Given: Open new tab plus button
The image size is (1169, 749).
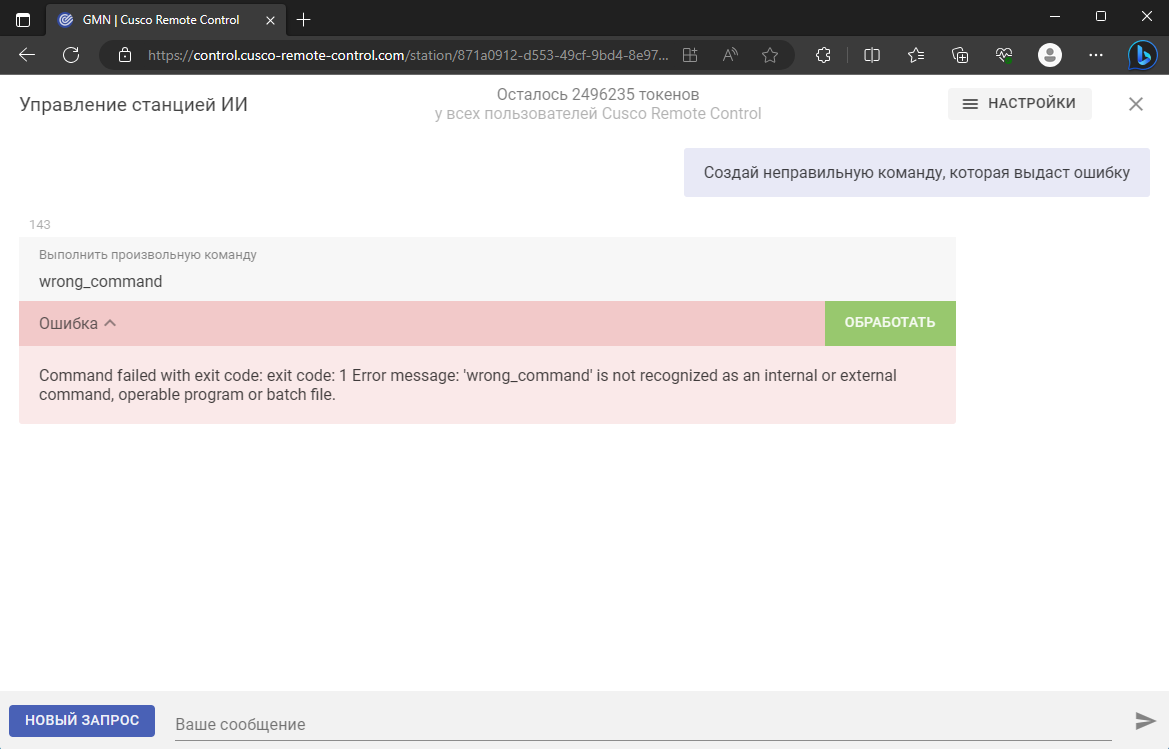Looking at the screenshot, I should point(303,20).
